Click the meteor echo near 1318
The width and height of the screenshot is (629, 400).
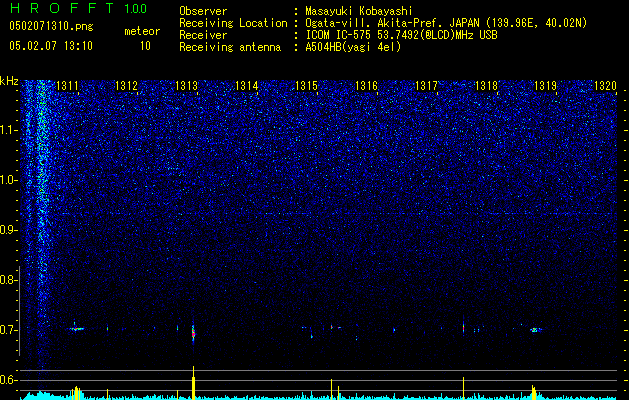(463, 326)
